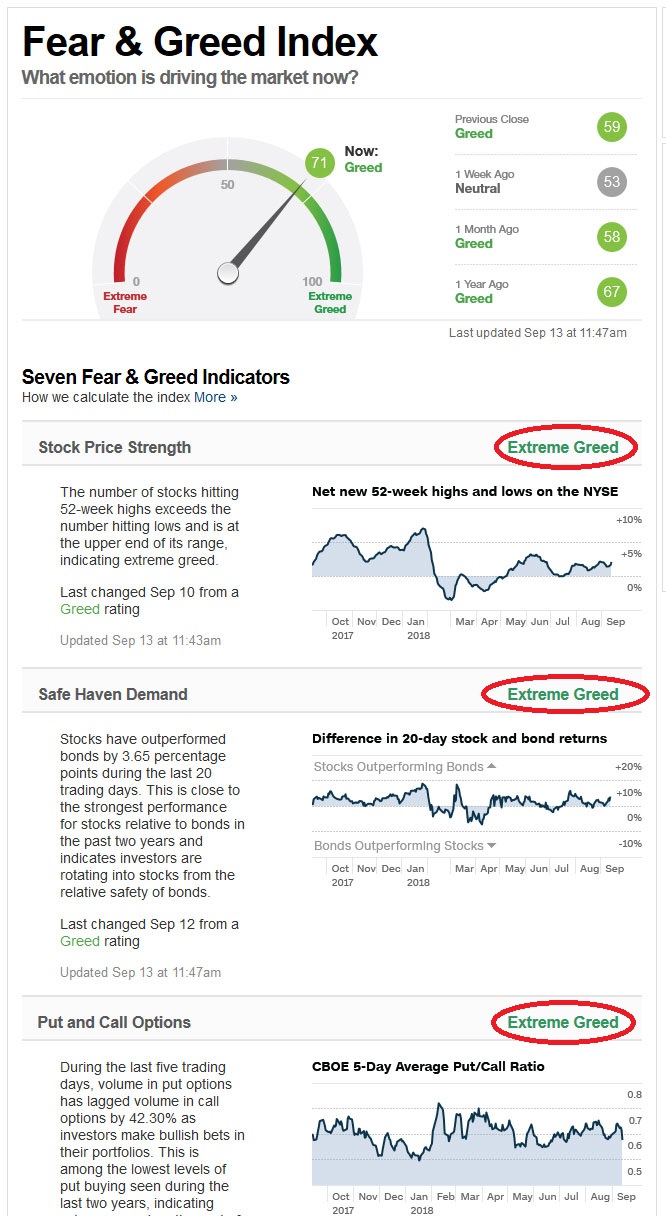Click the green 71 score badge on the gauge

(320, 162)
